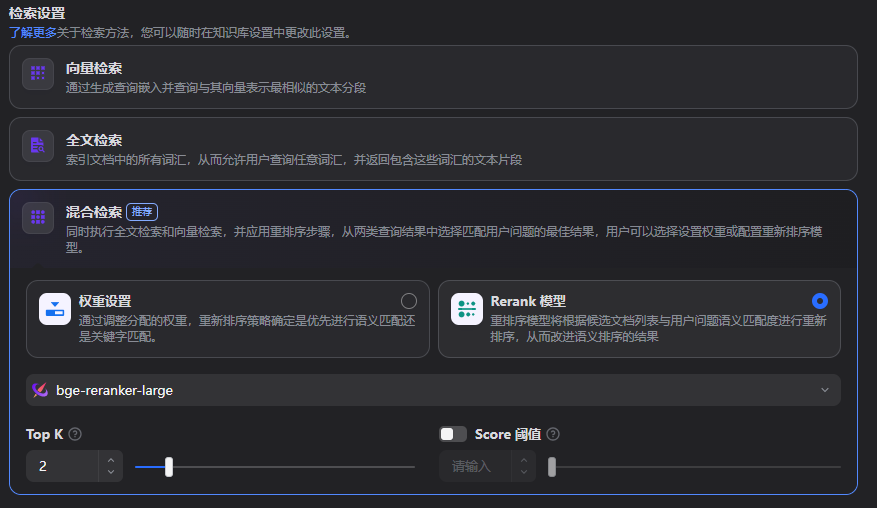Click the Score 阈值 label
Viewport: 877px width, 508px height.
(508, 434)
